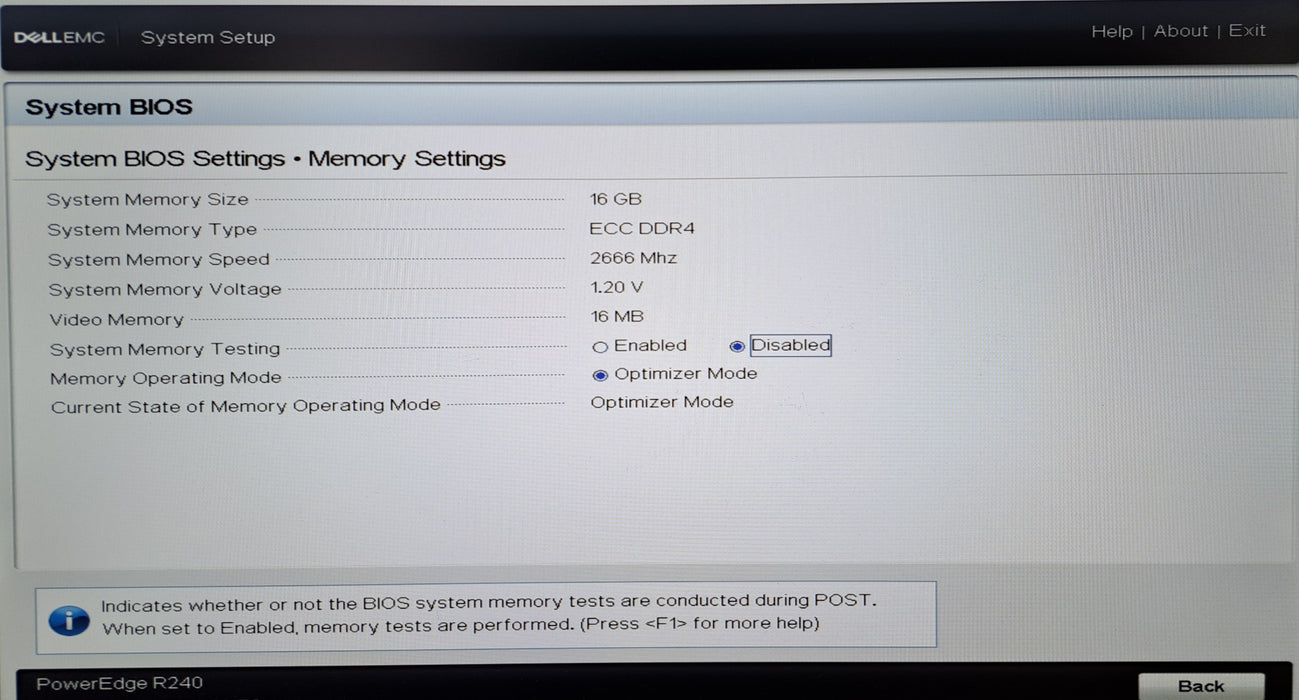
Task: Click System BIOS Settings Memory Settings heading
Action: (x=265, y=159)
